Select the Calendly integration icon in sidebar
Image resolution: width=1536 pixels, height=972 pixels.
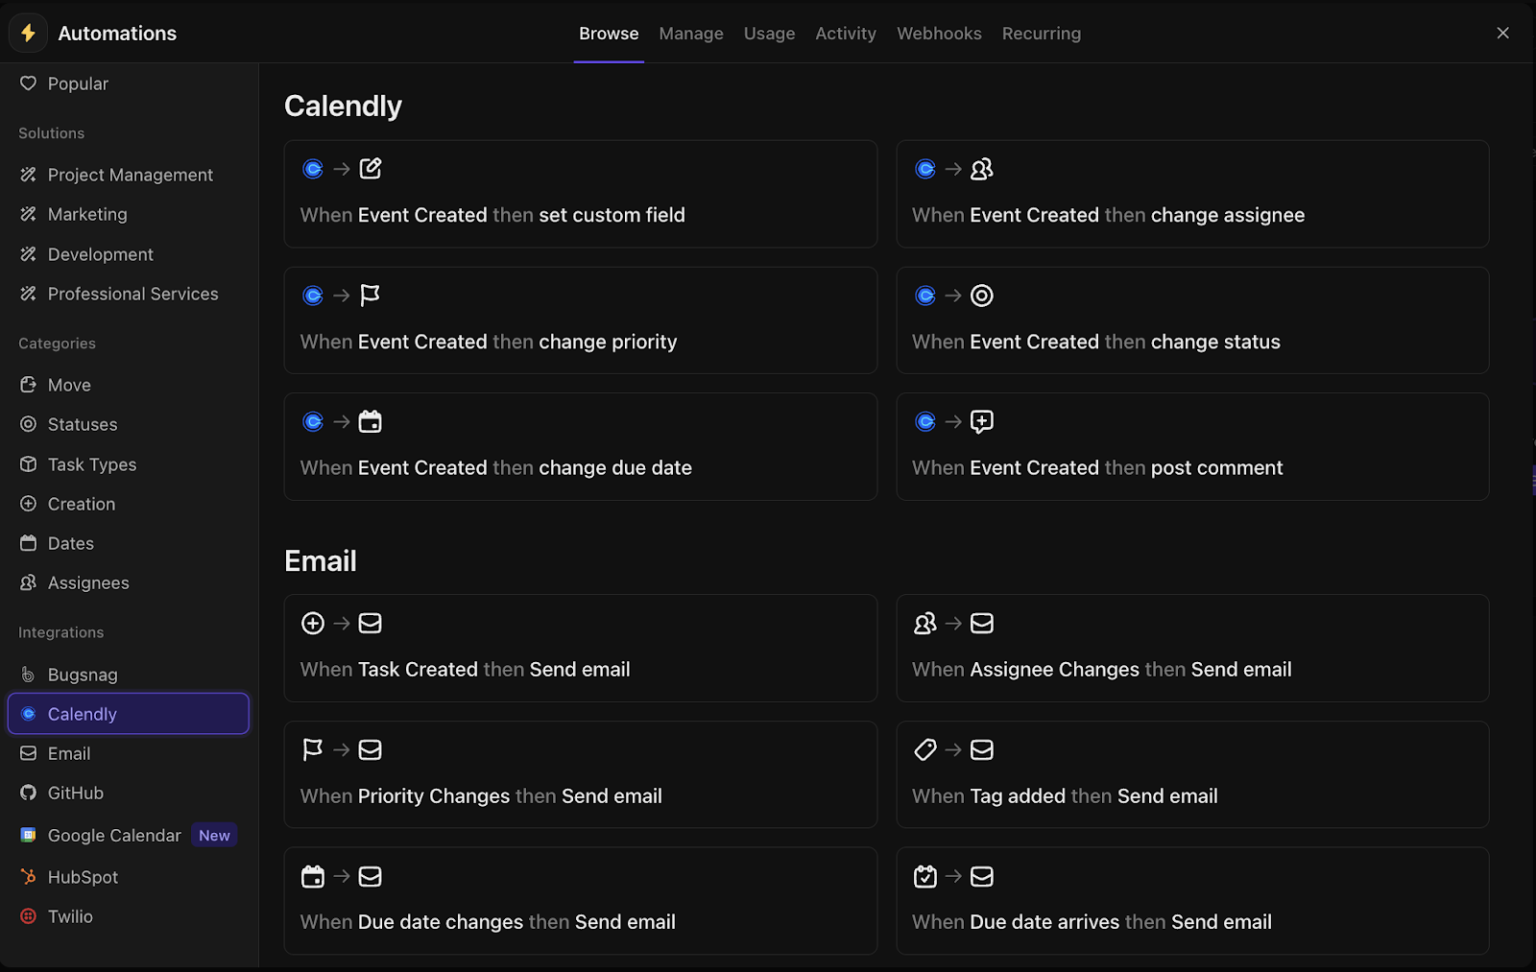coord(29,714)
